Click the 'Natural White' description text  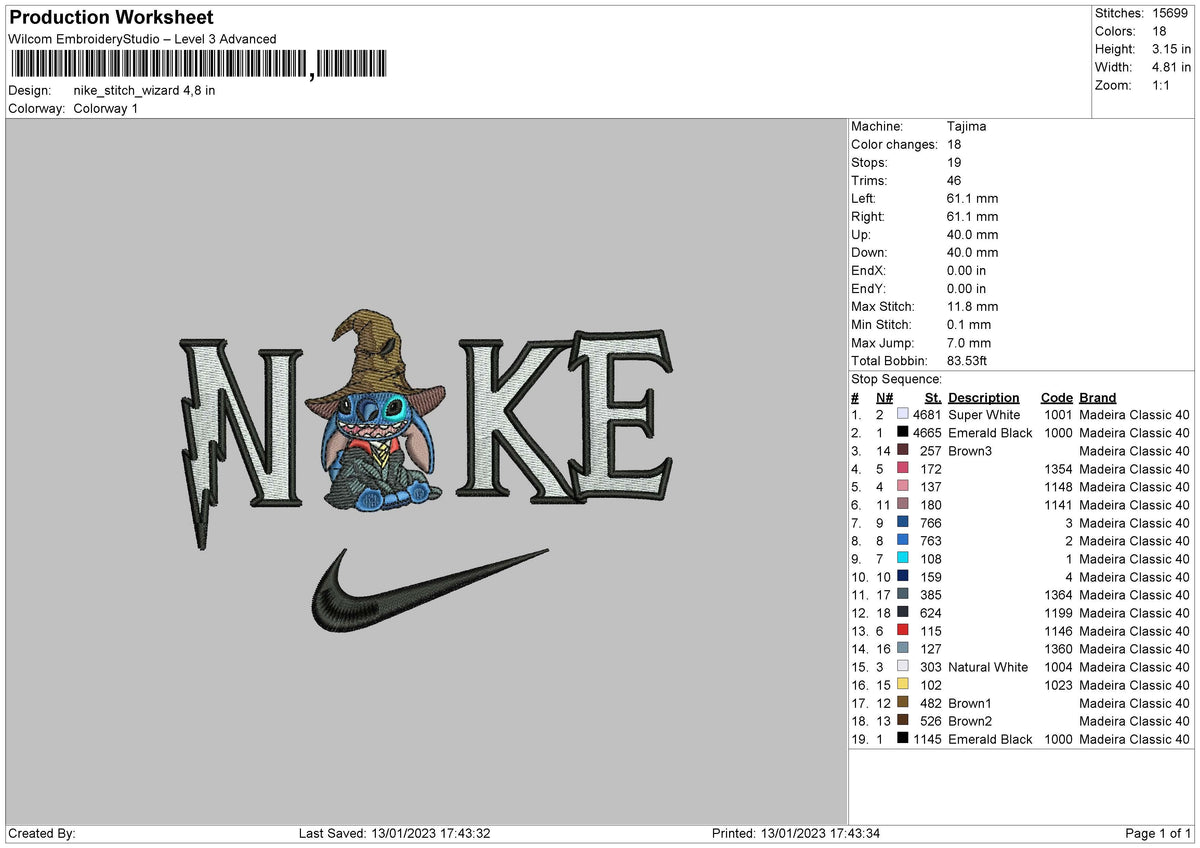[x=988, y=666]
